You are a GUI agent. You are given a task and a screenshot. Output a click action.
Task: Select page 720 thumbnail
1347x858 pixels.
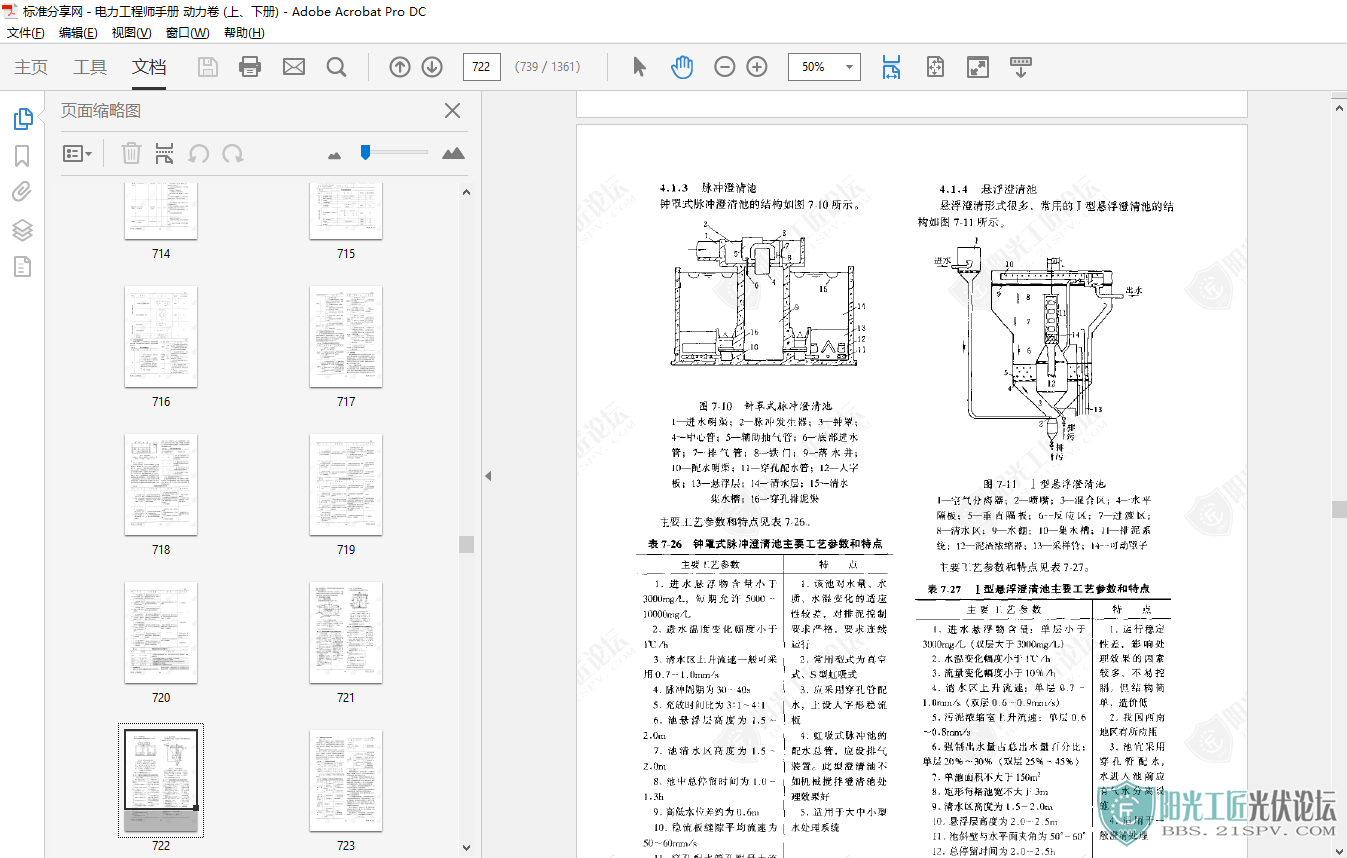(161, 633)
